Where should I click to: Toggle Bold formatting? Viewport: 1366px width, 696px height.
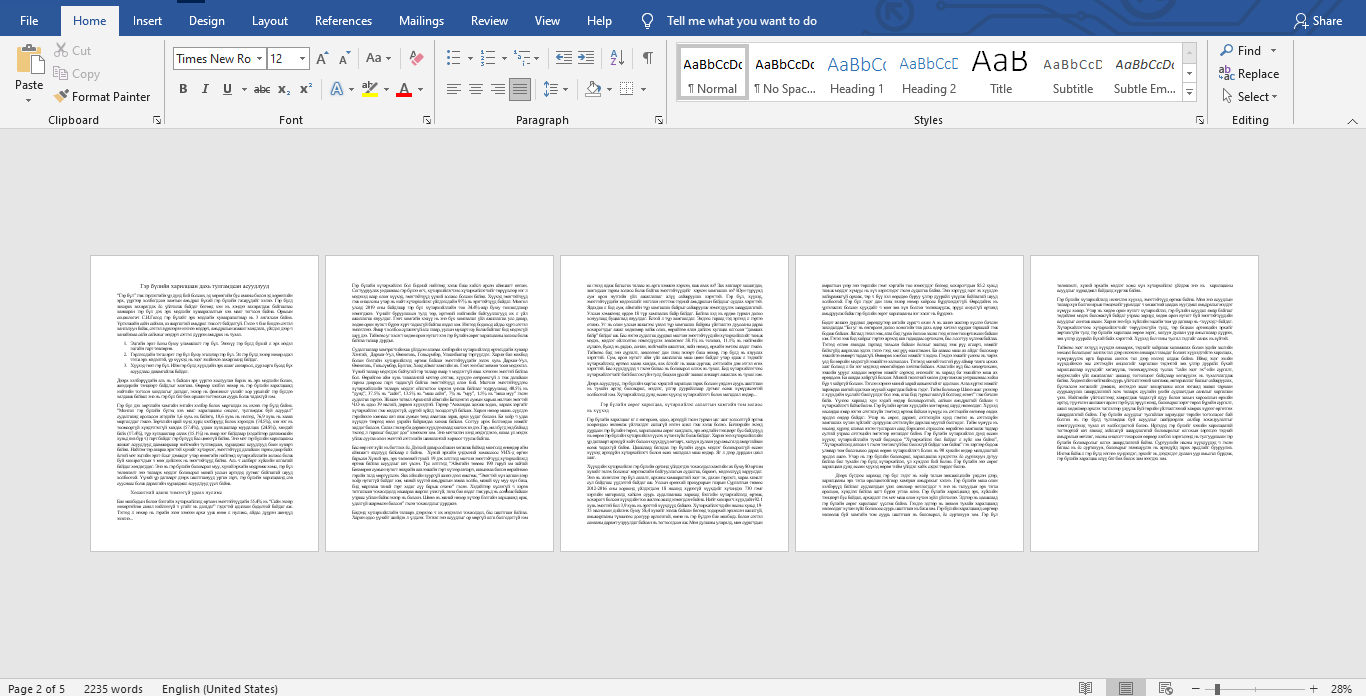pos(183,90)
